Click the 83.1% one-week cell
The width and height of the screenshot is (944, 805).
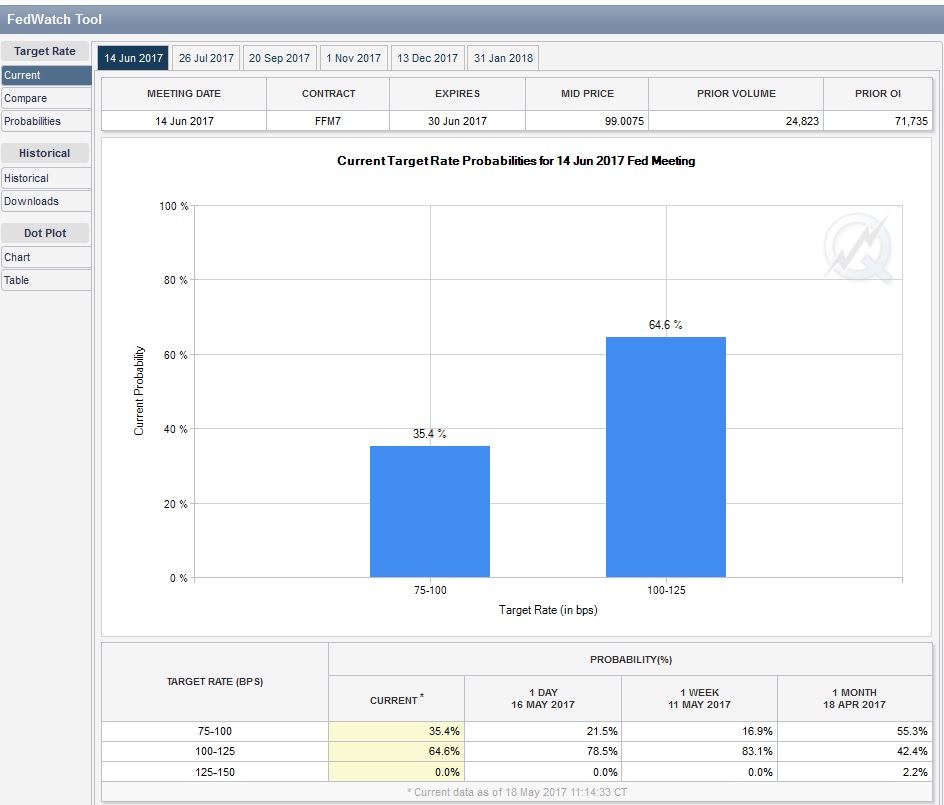(699, 751)
